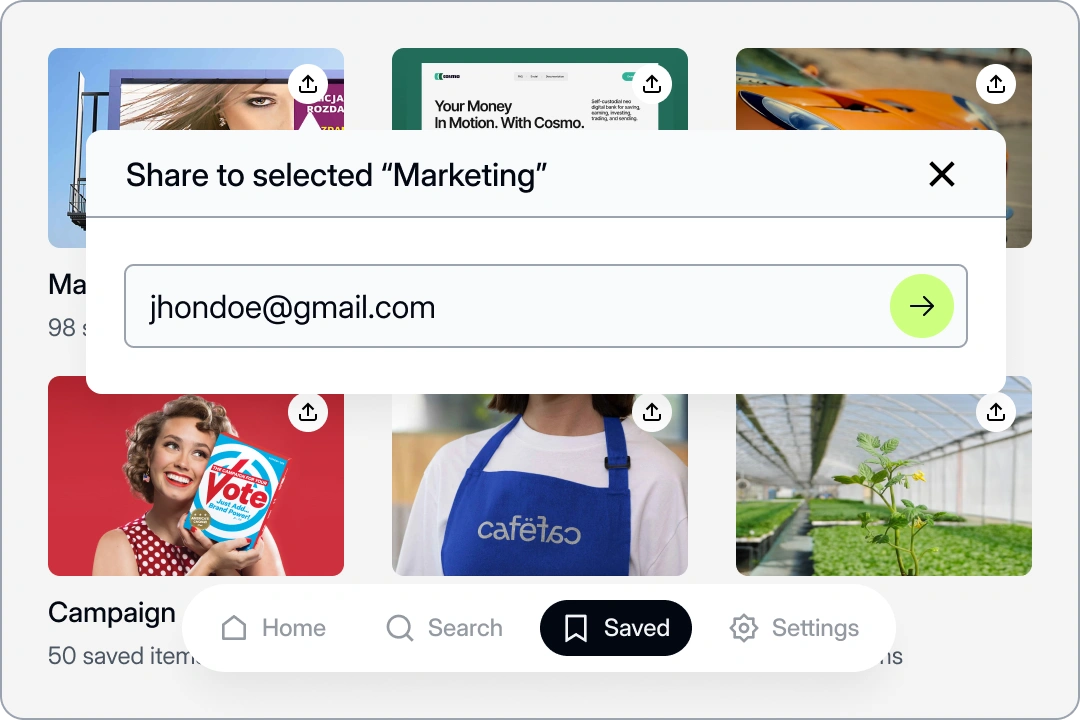Close the Share to Marketing dialog
The height and width of the screenshot is (720, 1080).
click(x=942, y=174)
